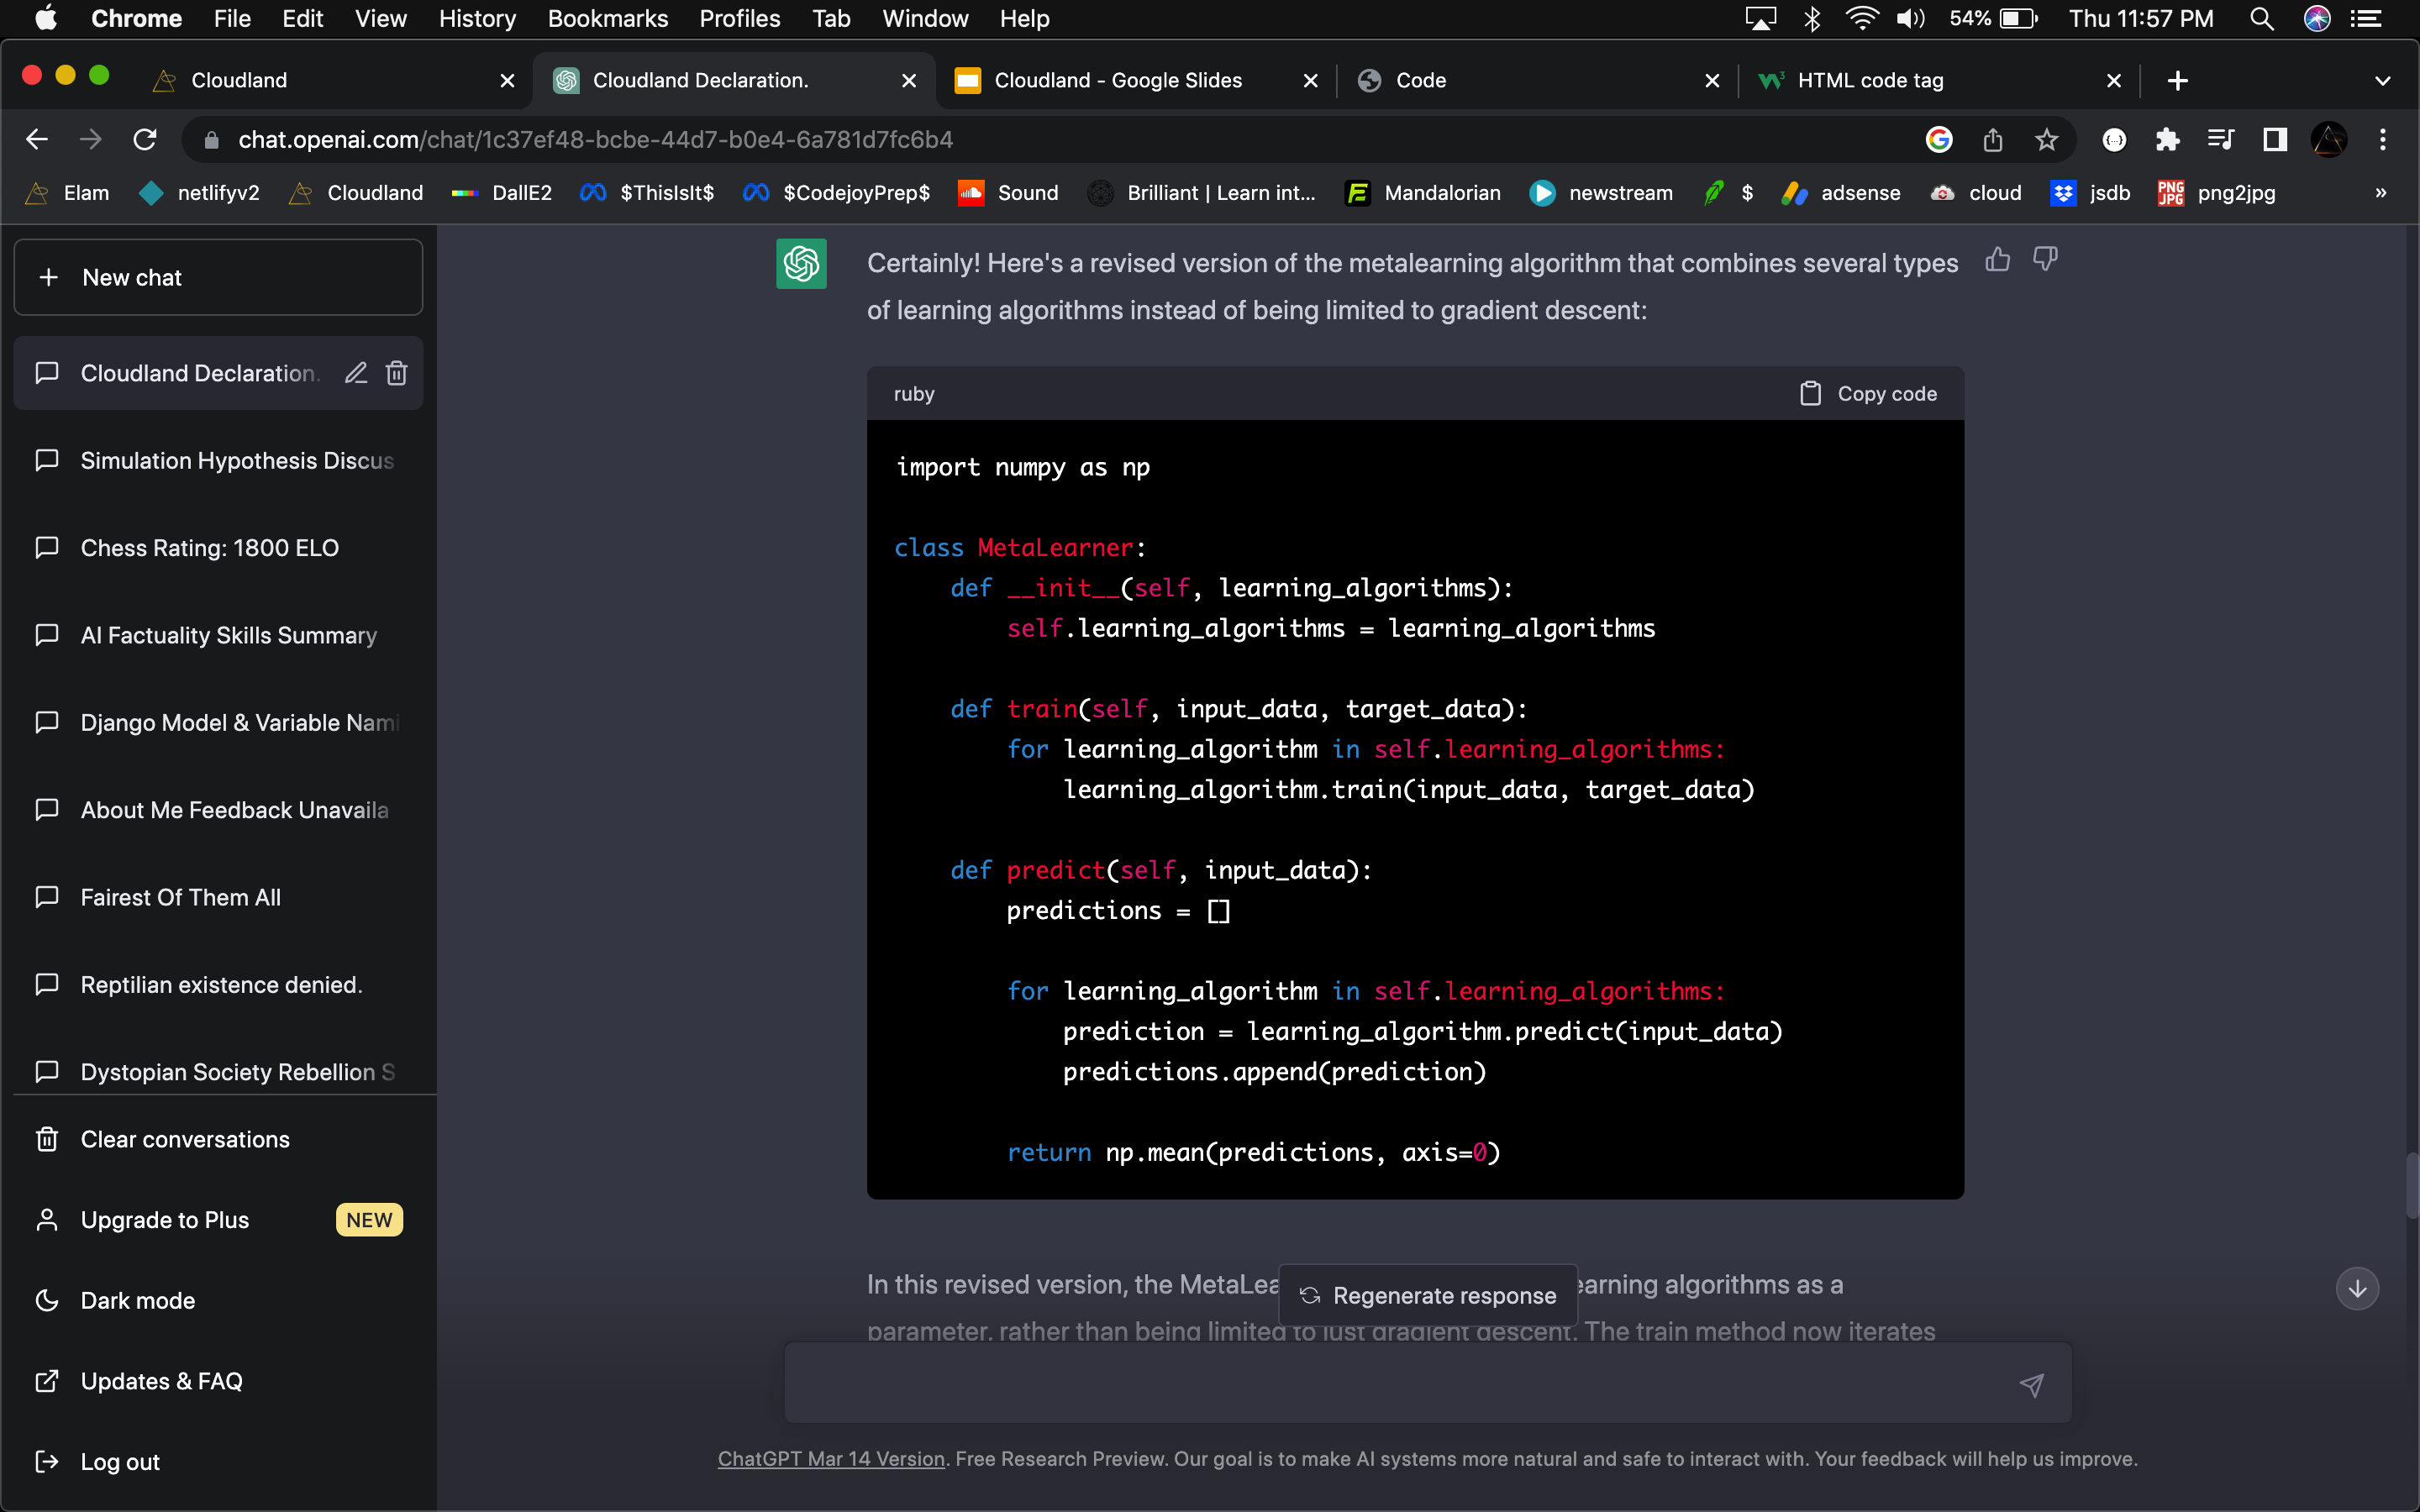Click the browser back arrow
This screenshot has width=2420, height=1512.
click(37, 139)
